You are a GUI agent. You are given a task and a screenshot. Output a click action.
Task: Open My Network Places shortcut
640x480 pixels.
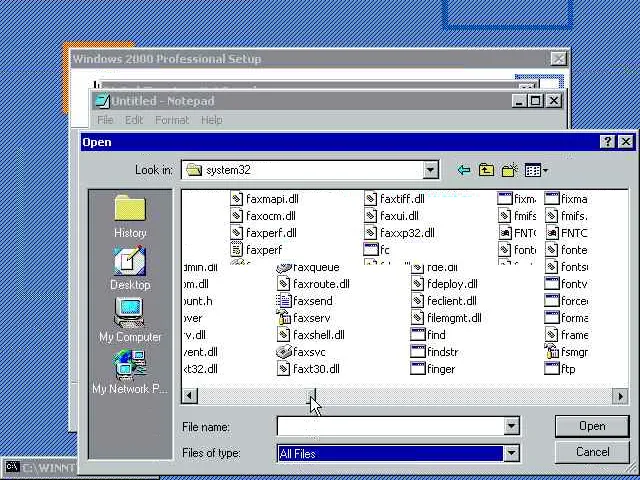coord(130,372)
